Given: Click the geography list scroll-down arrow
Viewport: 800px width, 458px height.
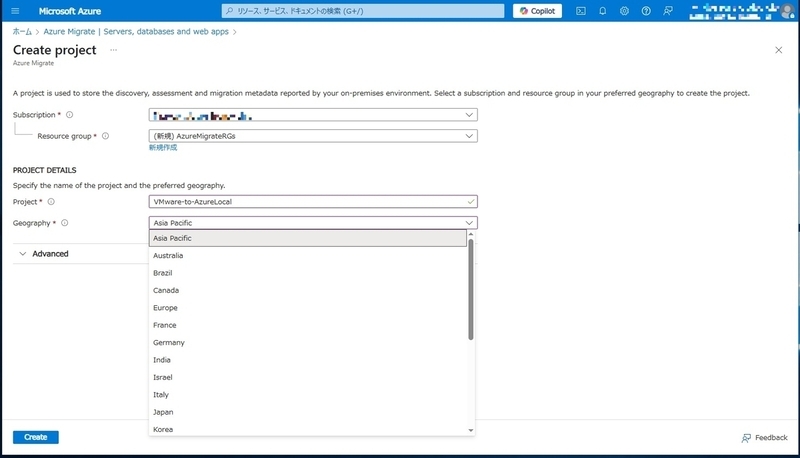Looking at the screenshot, I should [470, 430].
